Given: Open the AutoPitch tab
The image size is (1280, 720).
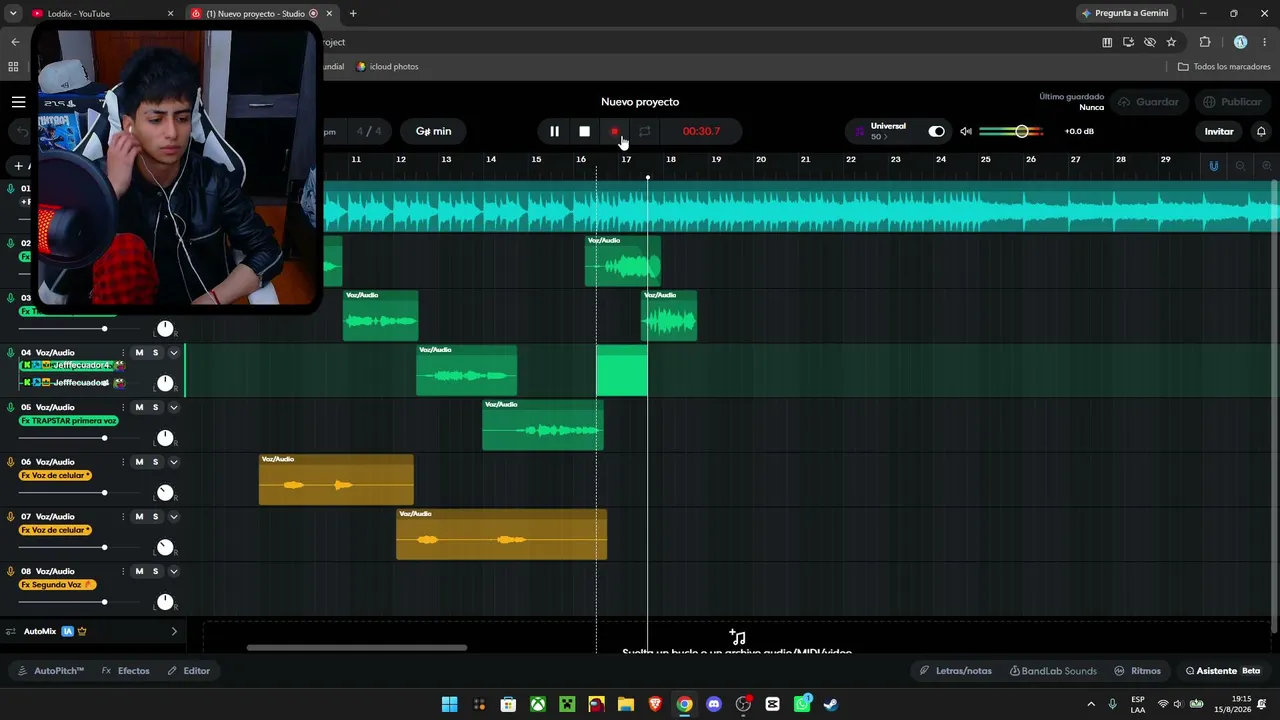Looking at the screenshot, I should point(51,671).
